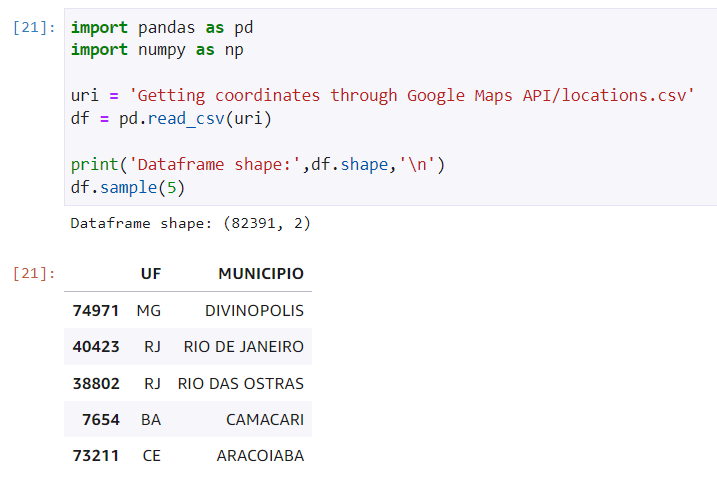The width and height of the screenshot is (717, 501).
Task: Click the RIO DAS OSTRAS cell
Action: coord(241,384)
